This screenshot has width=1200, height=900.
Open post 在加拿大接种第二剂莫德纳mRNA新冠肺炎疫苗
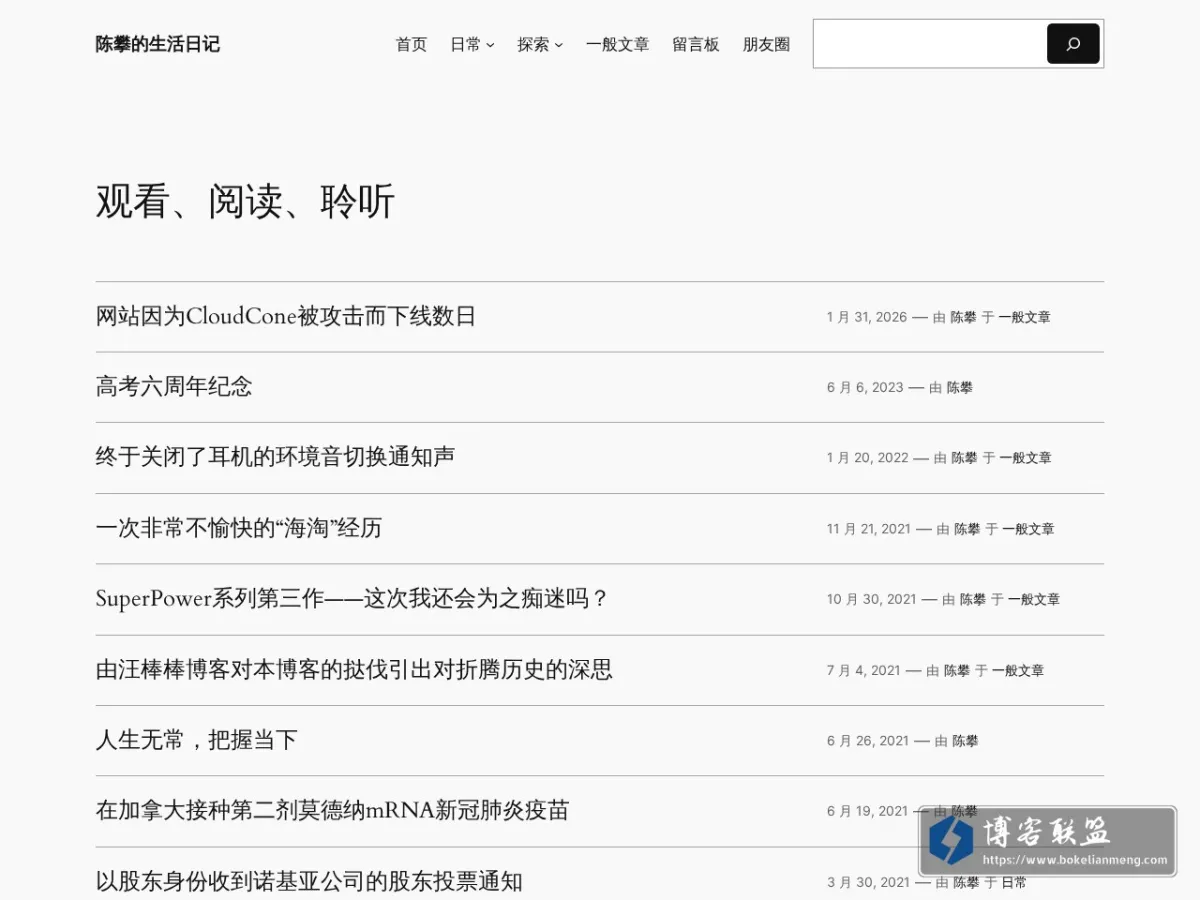pyautogui.click(x=333, y=811)
